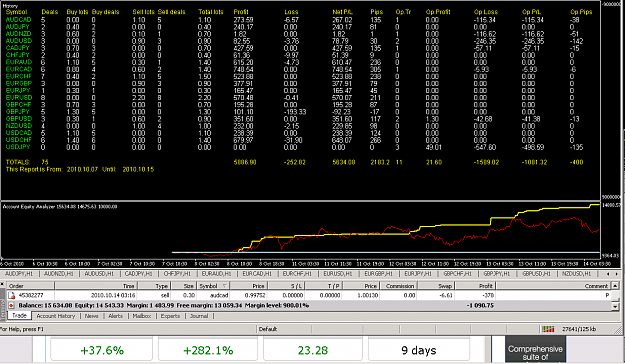Click the +37.6% stat box
625x364 pixels.
point(102,350)
